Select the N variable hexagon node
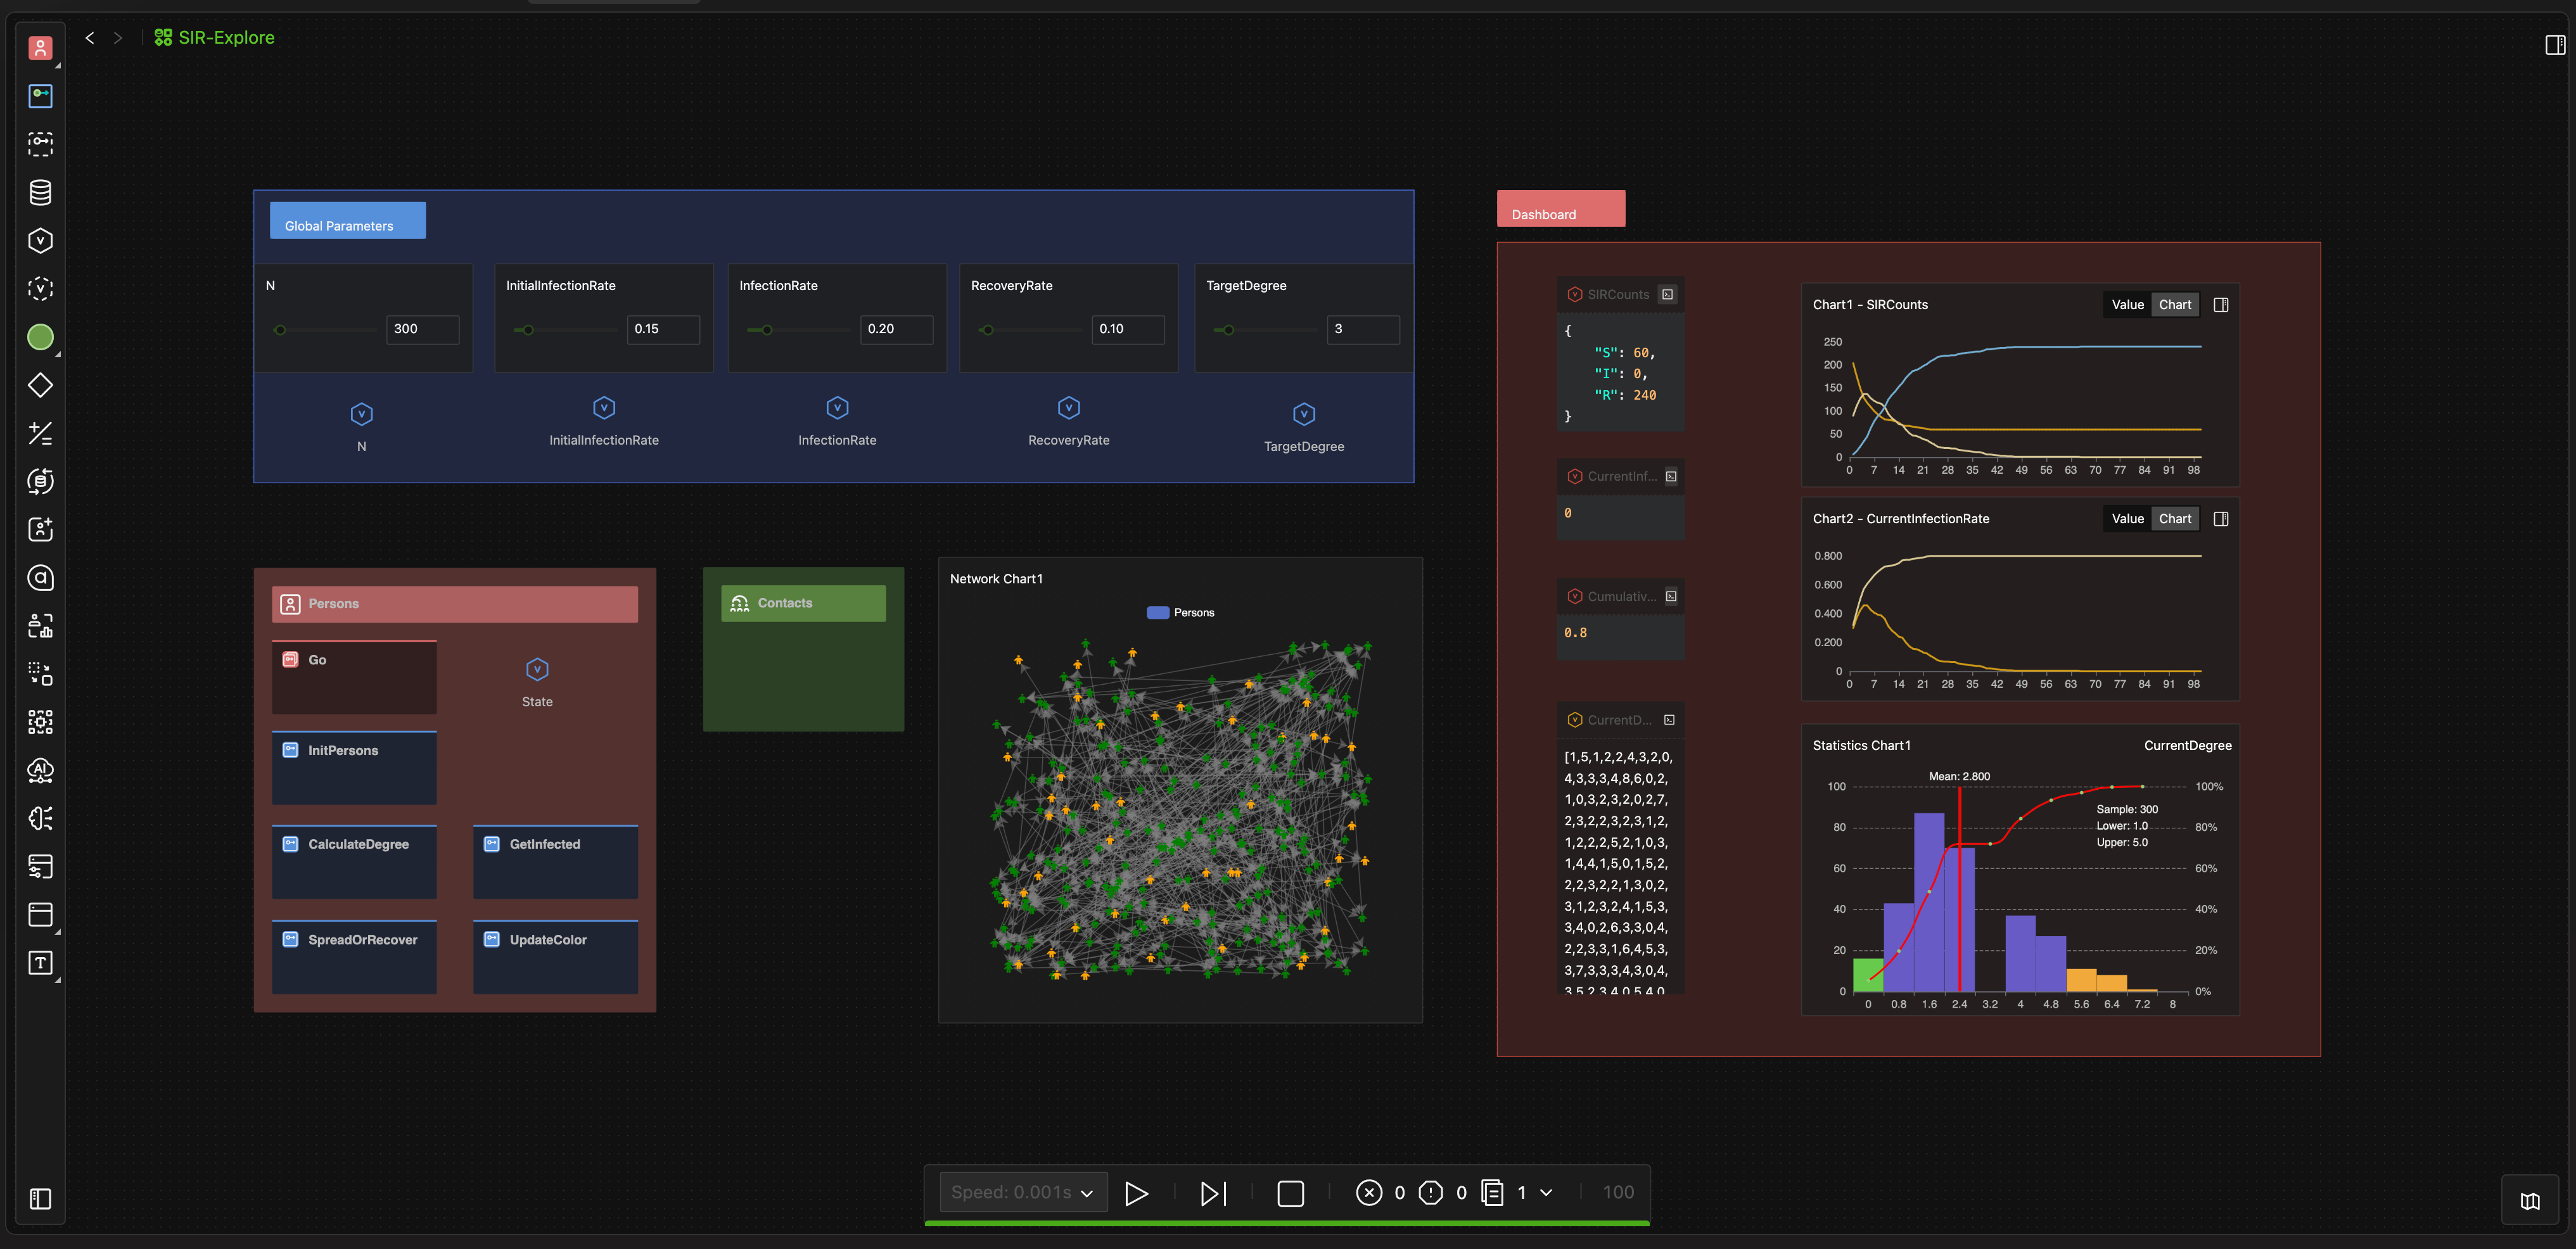The image size is (2576, 1249). (362, 414)
